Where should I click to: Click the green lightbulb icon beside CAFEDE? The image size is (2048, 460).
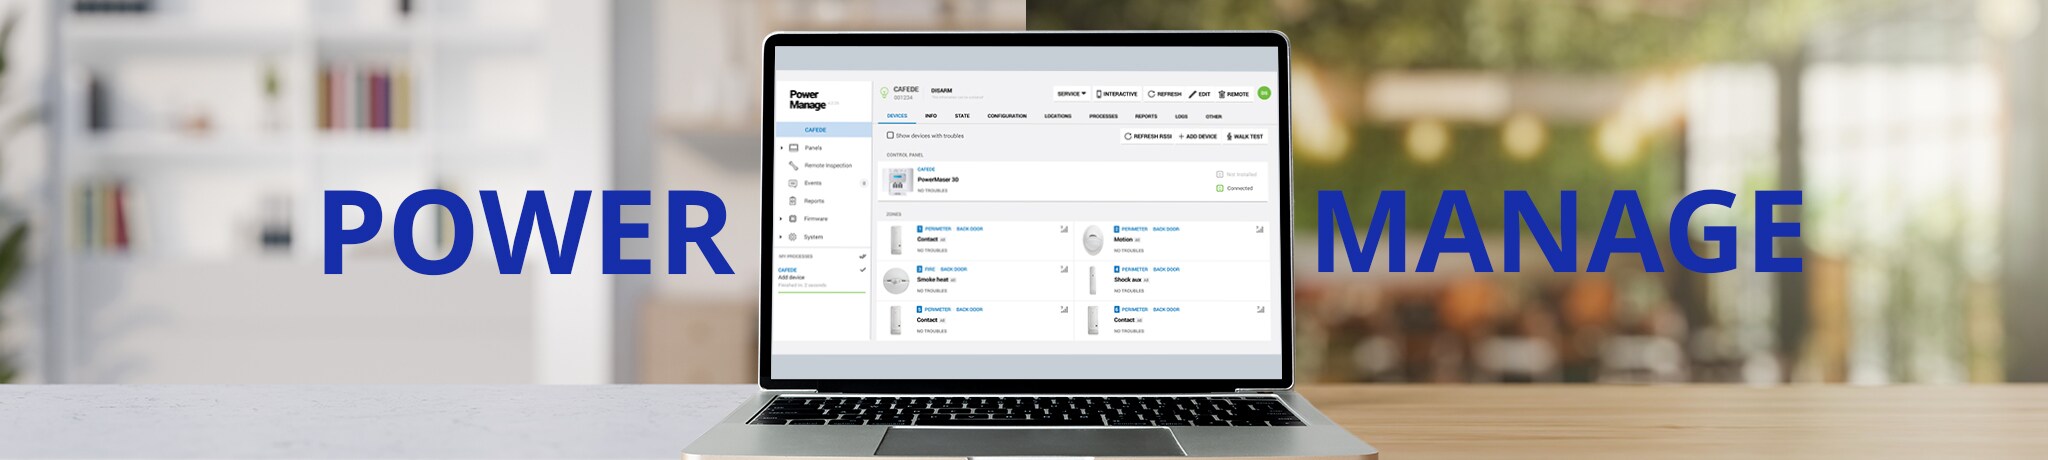pos(884,92)
